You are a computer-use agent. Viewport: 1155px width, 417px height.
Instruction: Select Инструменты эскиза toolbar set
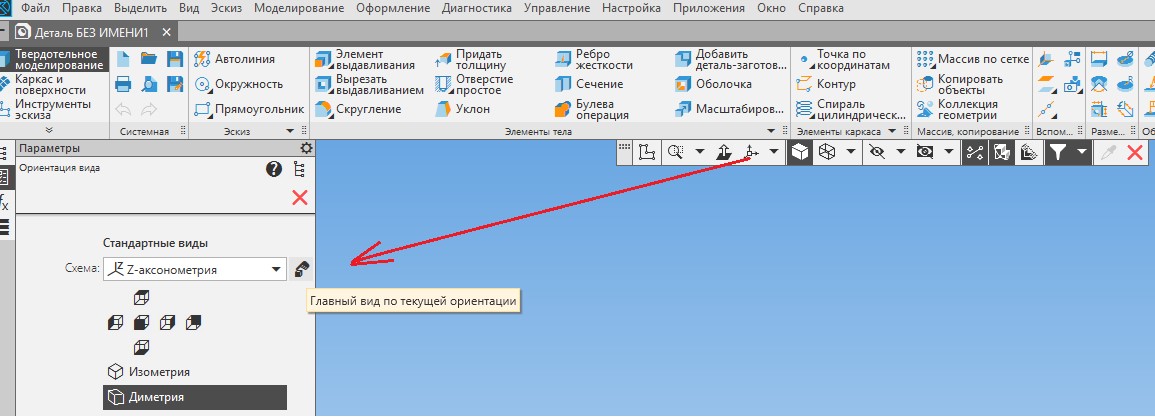(53, 109)
